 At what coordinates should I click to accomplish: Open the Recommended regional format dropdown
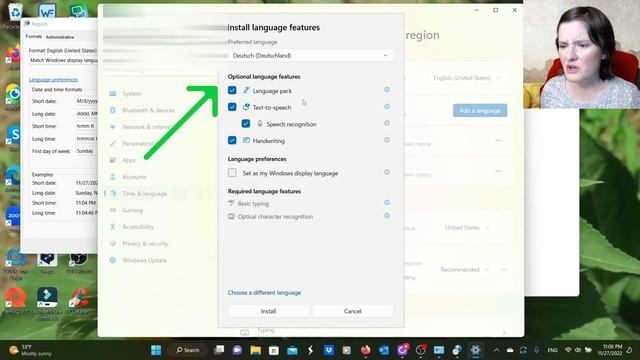(464, 269)
